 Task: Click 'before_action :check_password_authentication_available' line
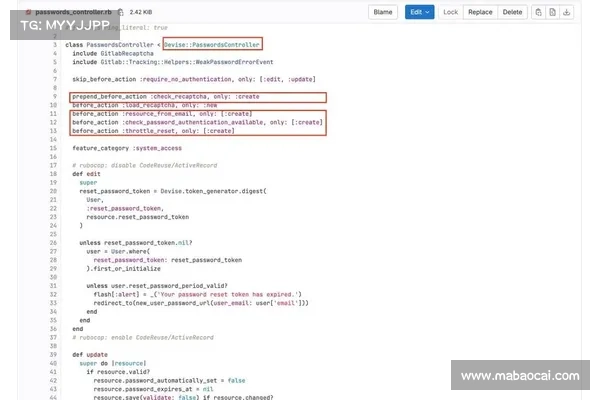click(x=197, y=122)
